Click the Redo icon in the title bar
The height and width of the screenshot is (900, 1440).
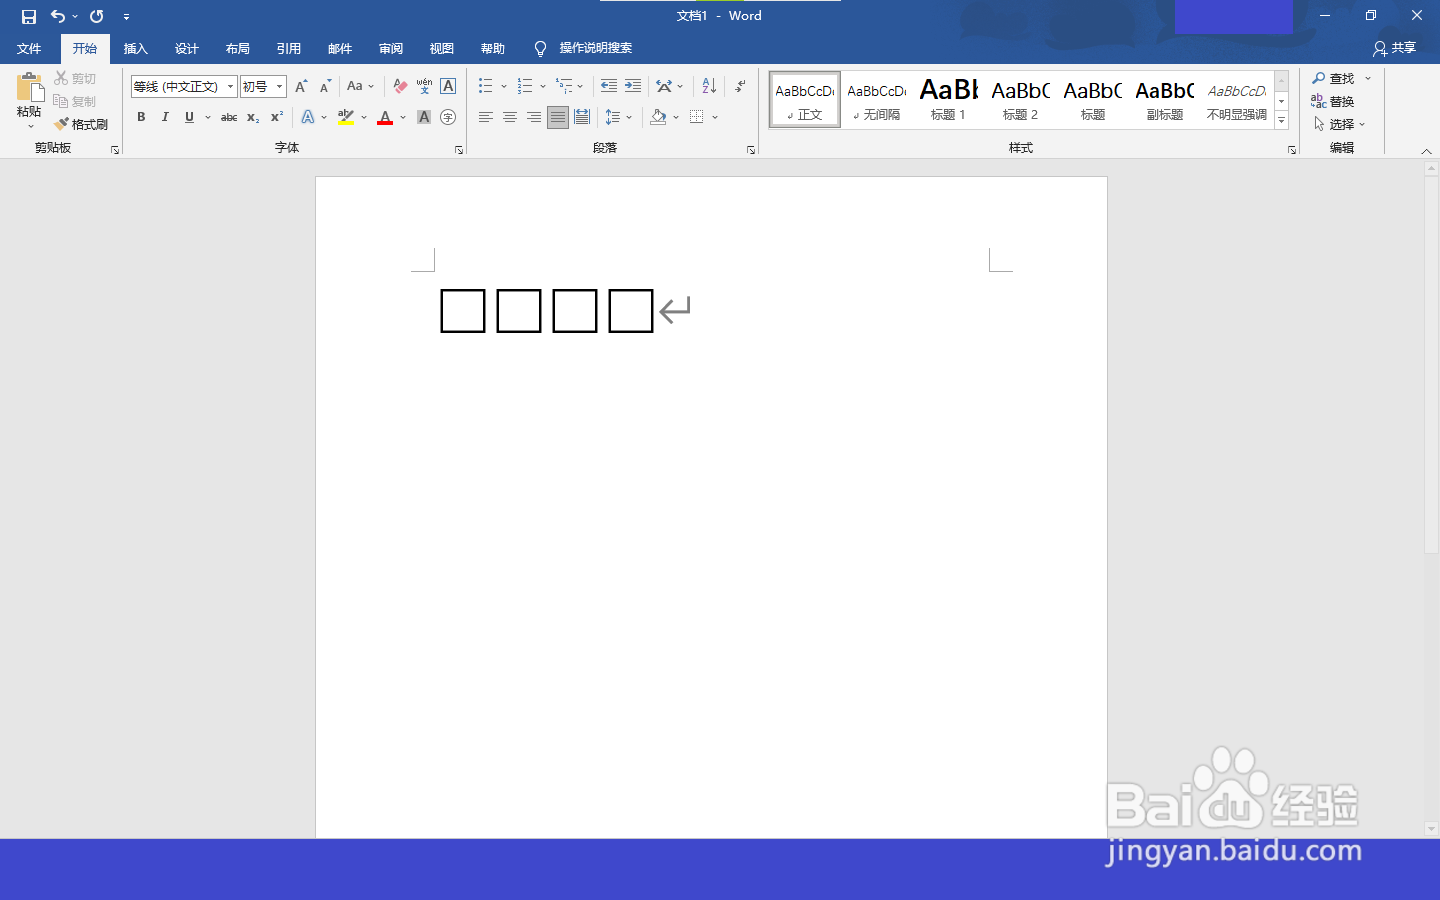coord(97,16)
